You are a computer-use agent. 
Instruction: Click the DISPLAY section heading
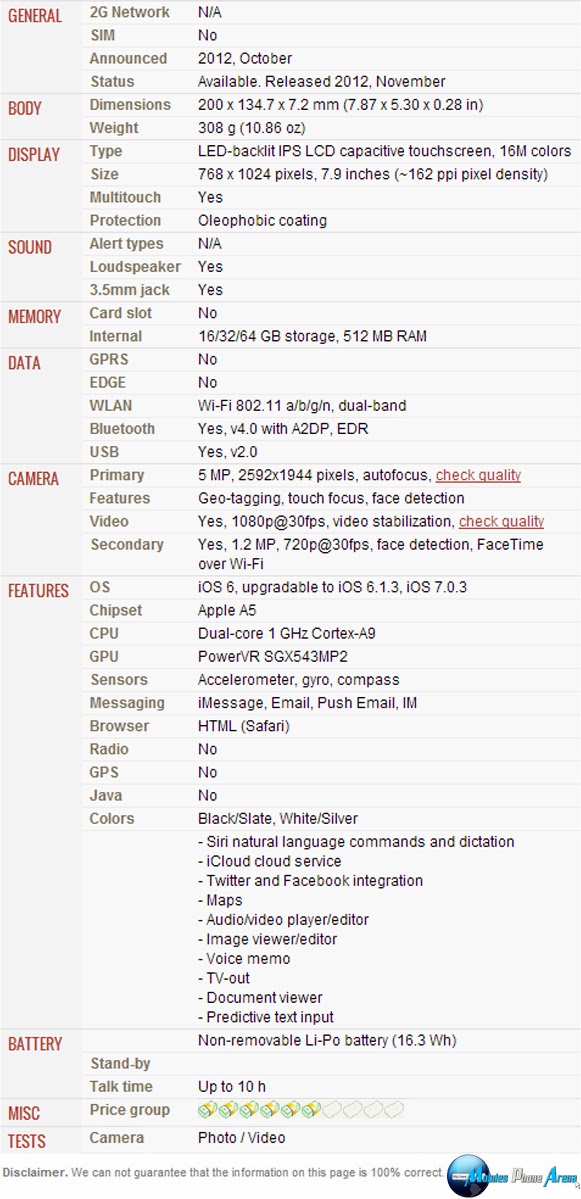pyautogui.click(x=34, y=155)
